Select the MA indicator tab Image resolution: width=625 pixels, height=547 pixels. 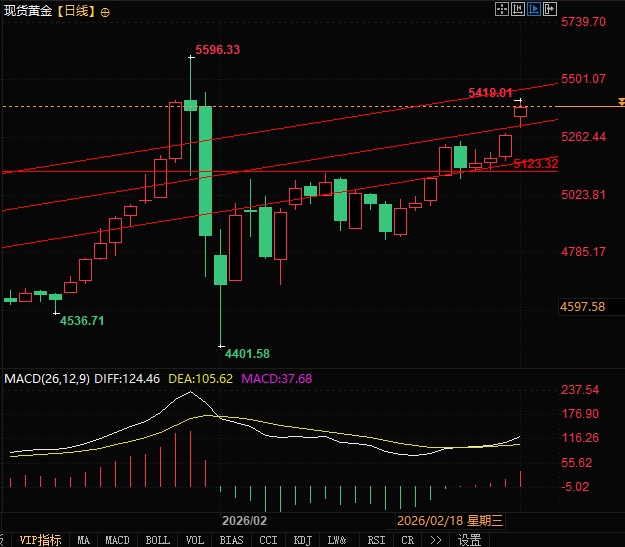[x=83, y=540]
